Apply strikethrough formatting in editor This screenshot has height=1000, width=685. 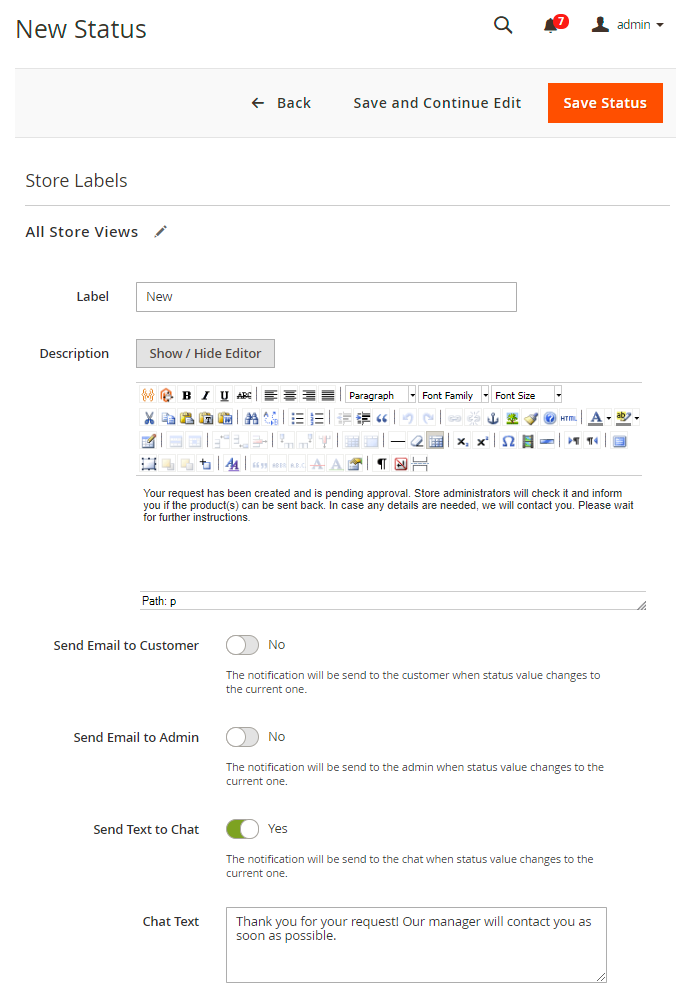click(x=244, y=395)
